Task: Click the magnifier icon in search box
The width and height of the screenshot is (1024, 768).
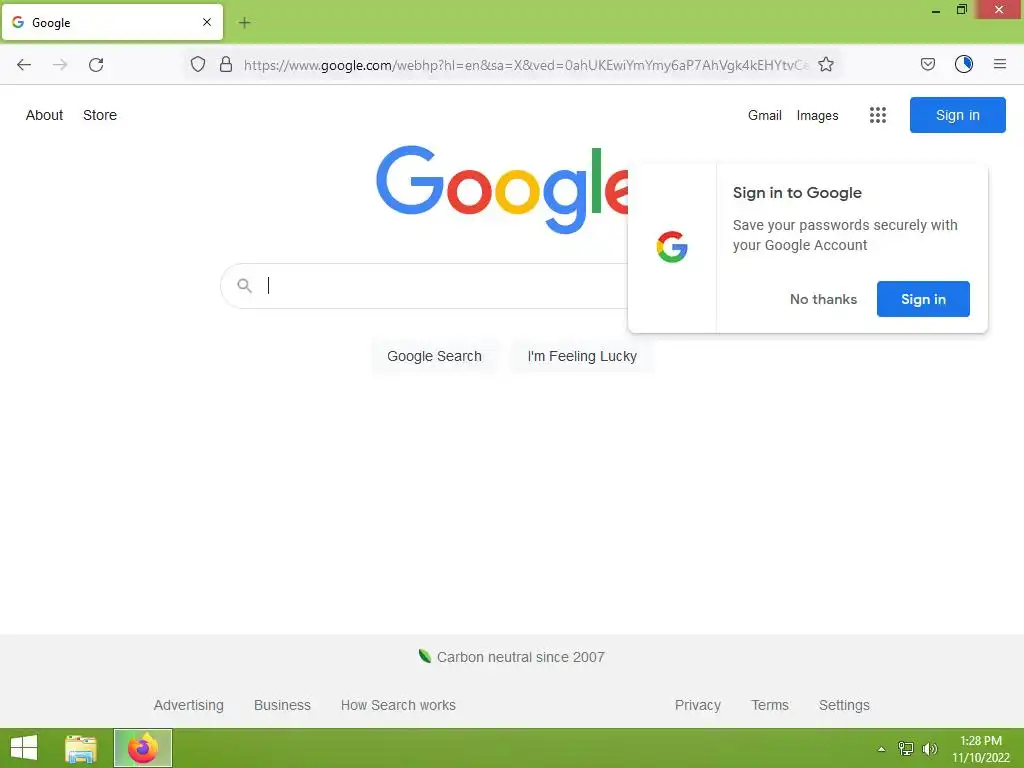Action: point(244,285)
